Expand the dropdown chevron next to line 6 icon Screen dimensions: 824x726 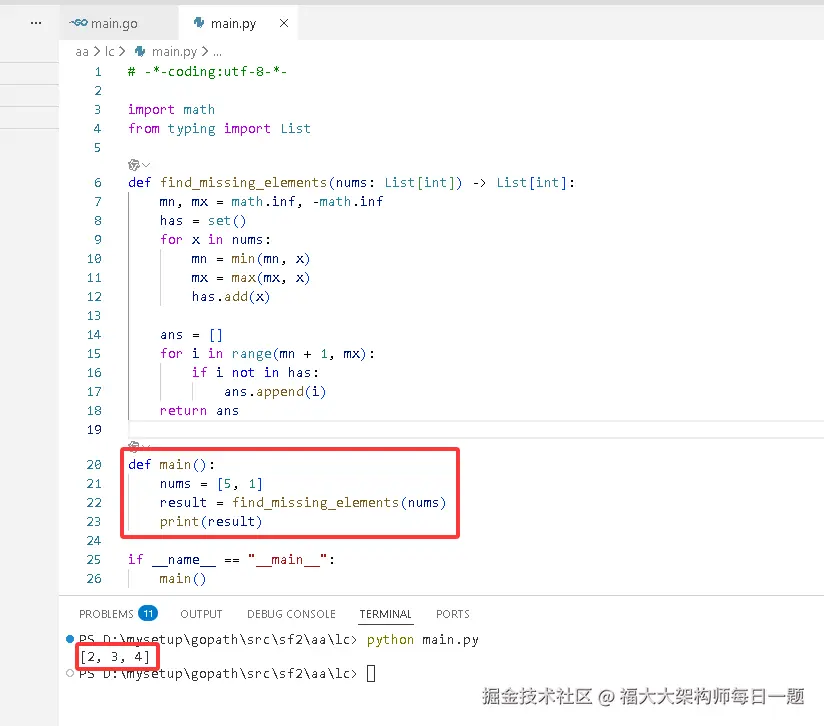coord(146,165)
